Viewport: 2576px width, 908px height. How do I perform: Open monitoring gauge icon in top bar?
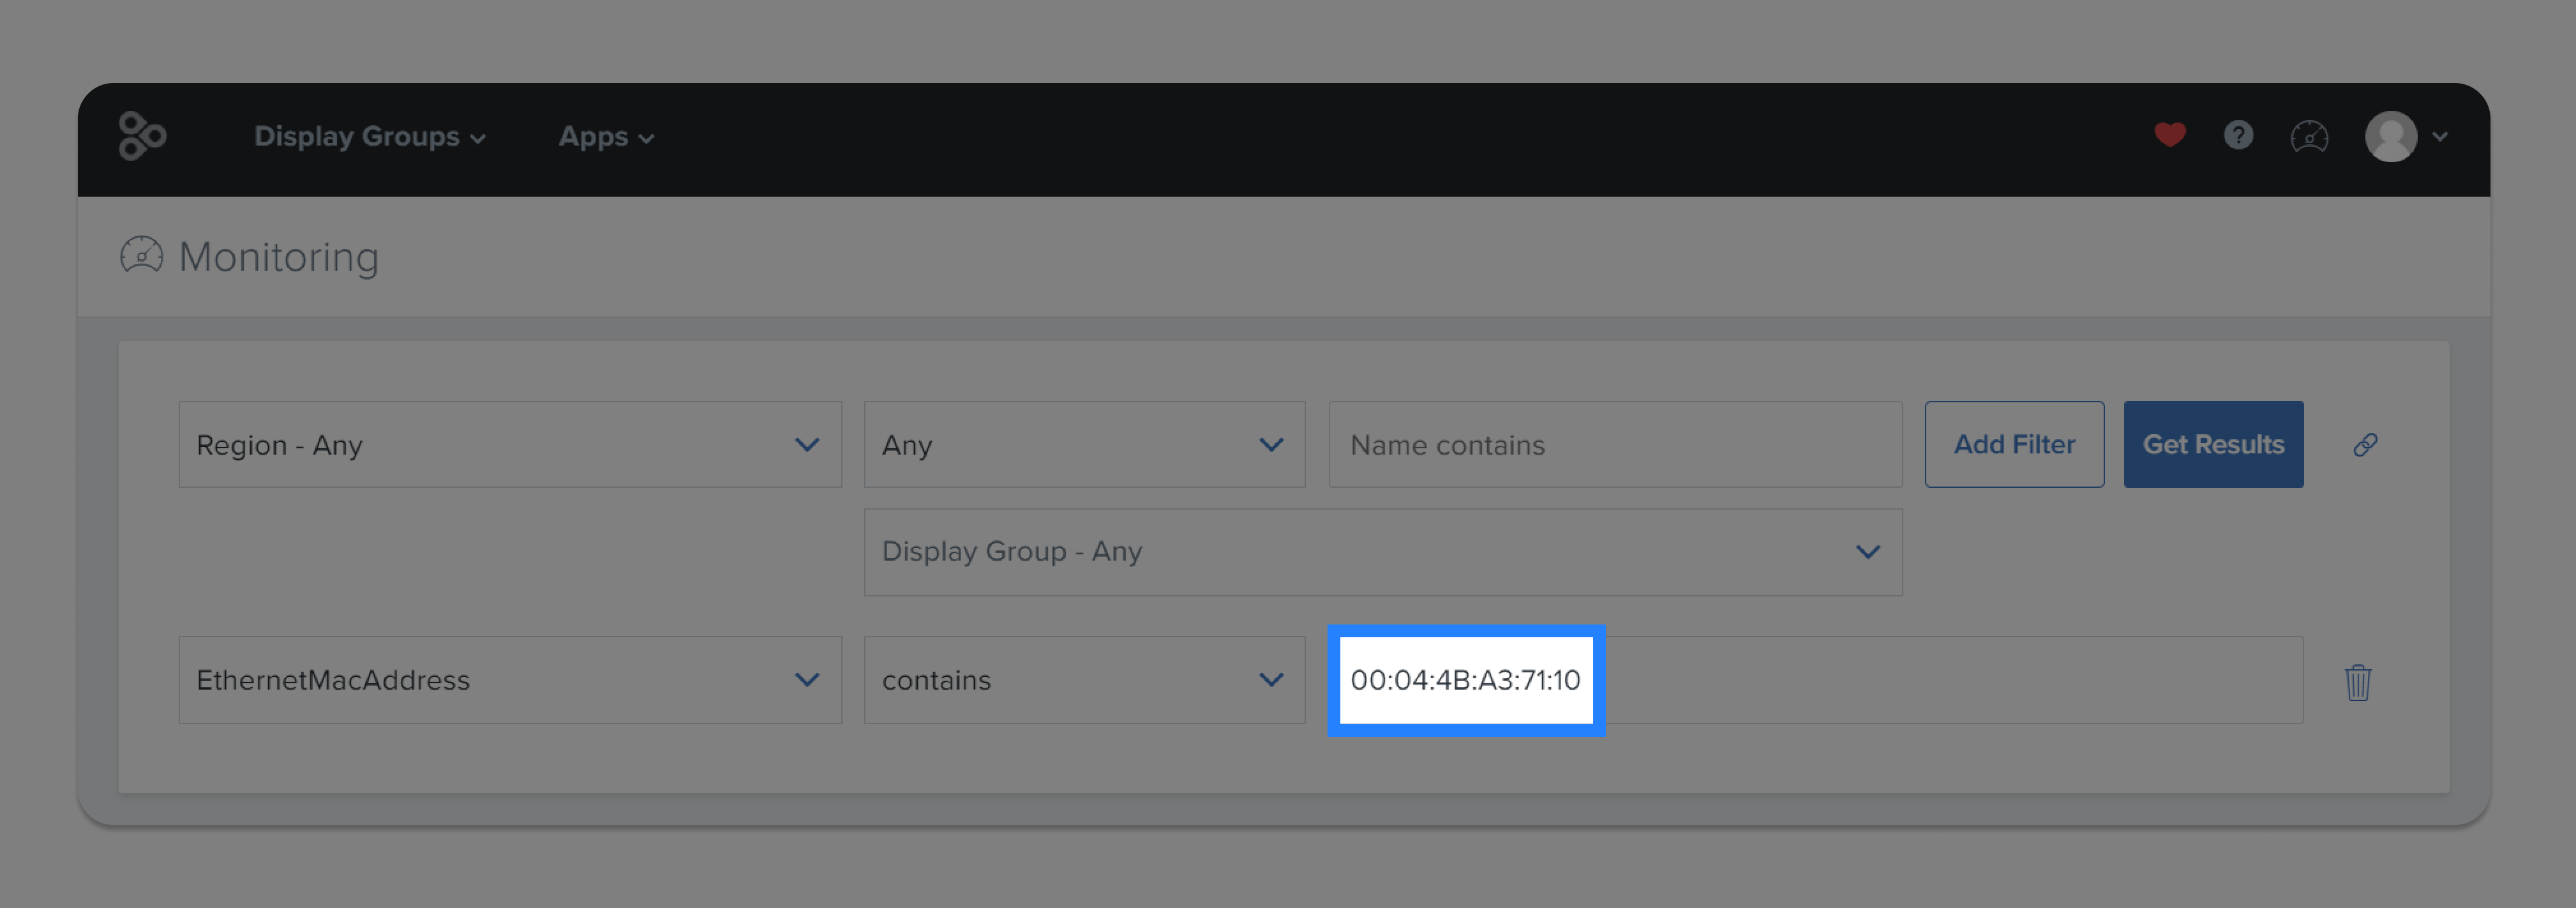pos(2309,136)
